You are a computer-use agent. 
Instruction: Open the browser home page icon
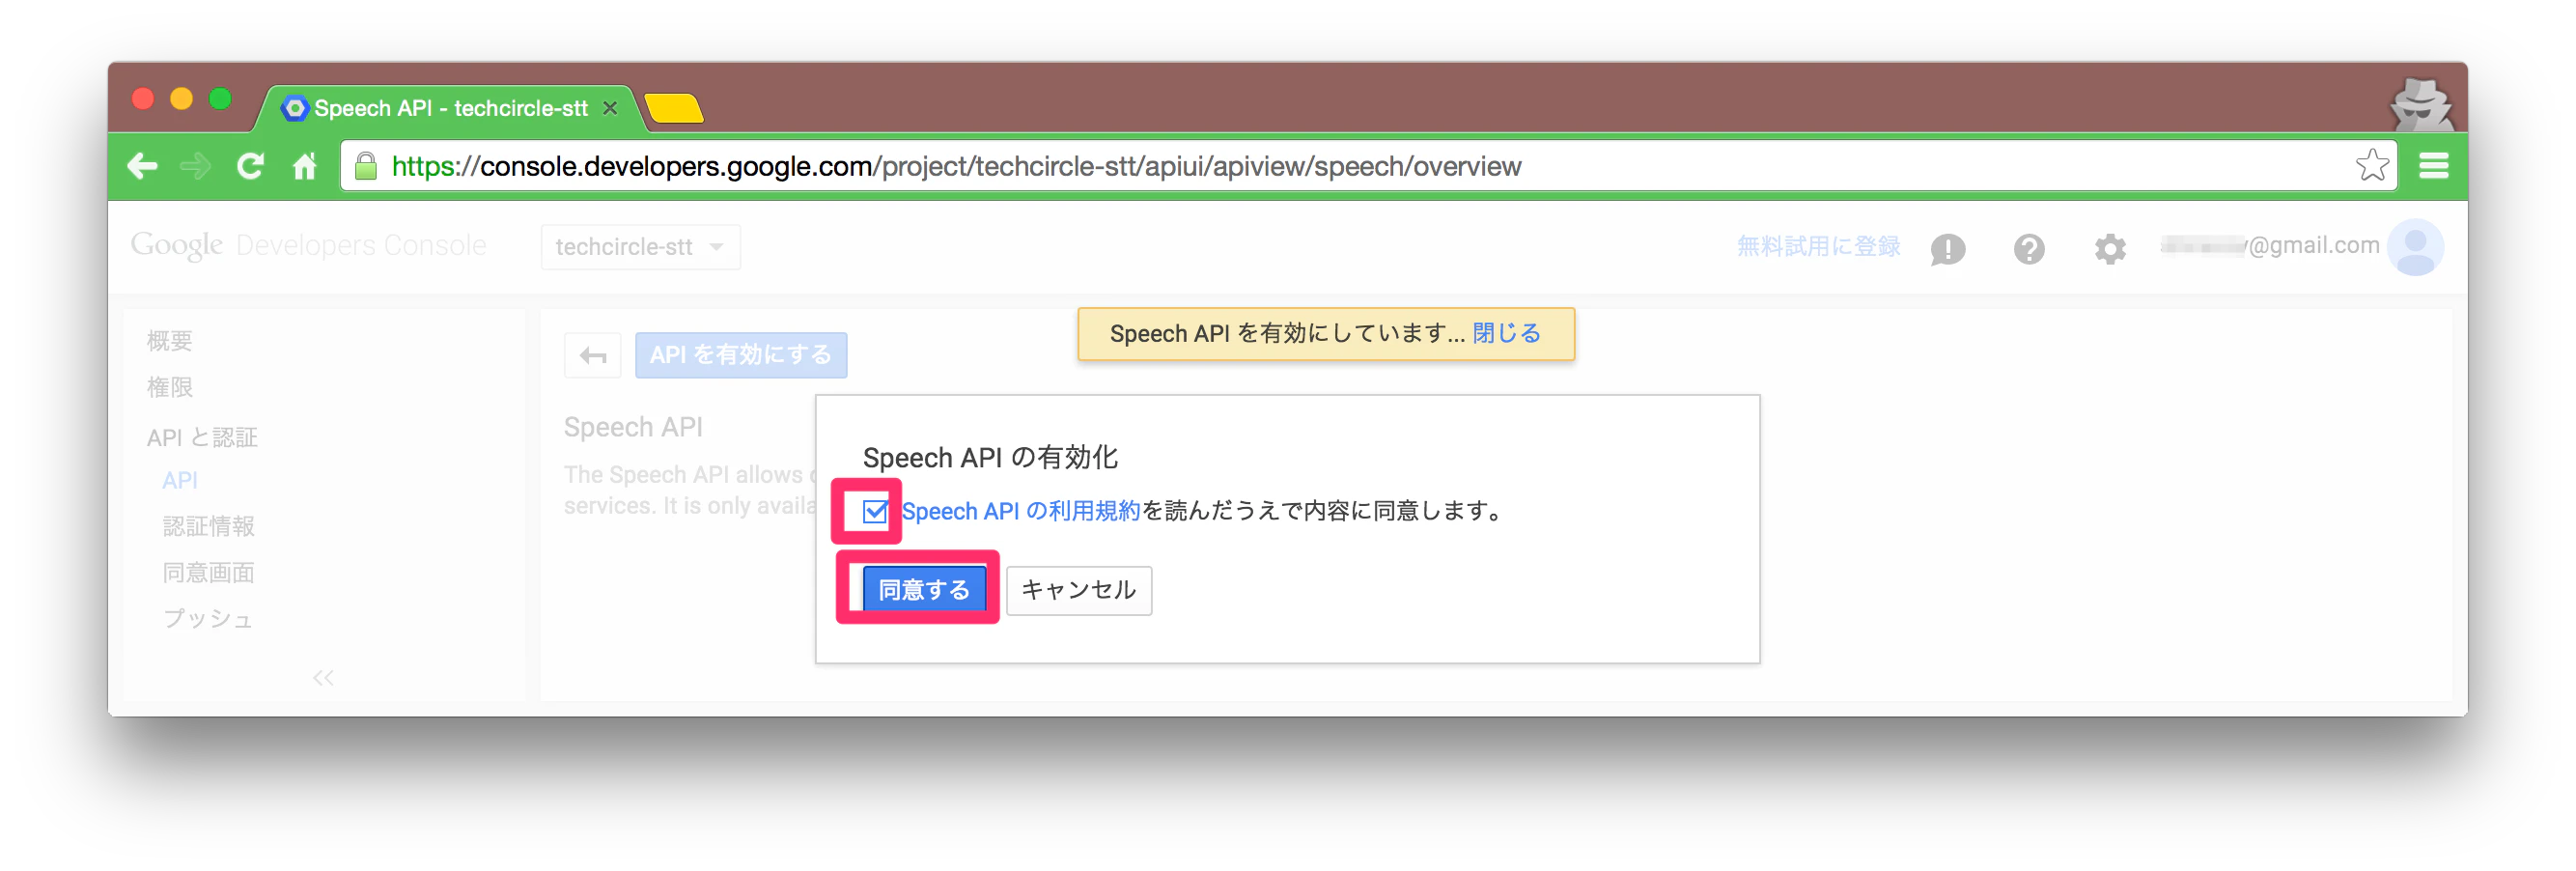click(304, 166)
